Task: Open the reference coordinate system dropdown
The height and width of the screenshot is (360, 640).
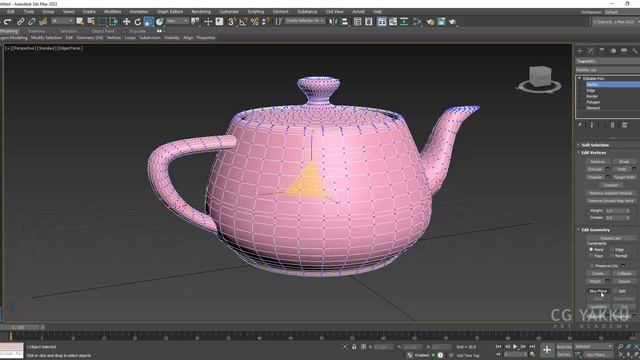Action: [178, 21]
